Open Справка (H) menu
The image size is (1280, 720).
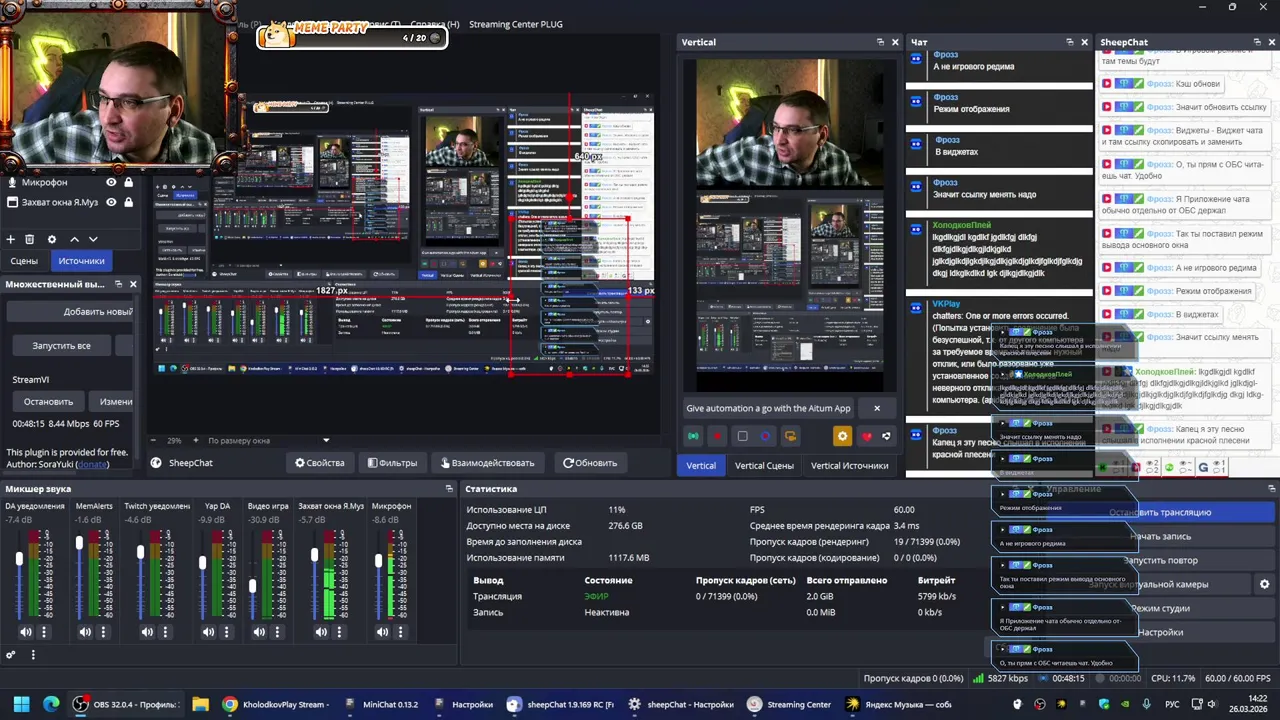point(434,24)
